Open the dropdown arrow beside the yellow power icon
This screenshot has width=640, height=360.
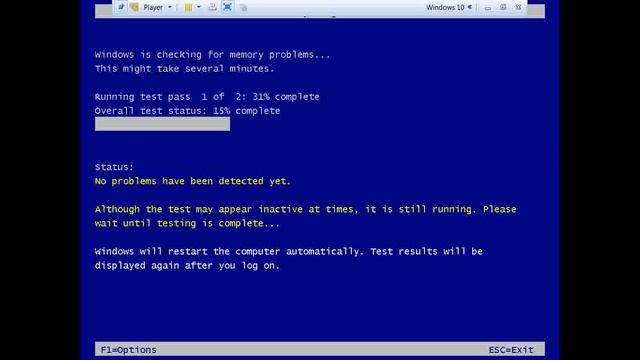tap(199, 7)
